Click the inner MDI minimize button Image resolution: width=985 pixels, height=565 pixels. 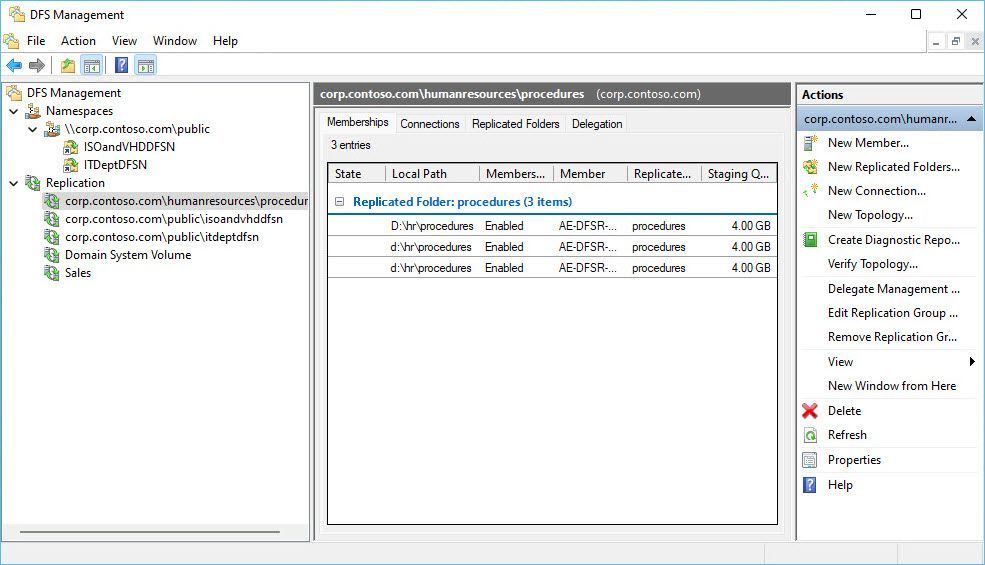point(936,41)
